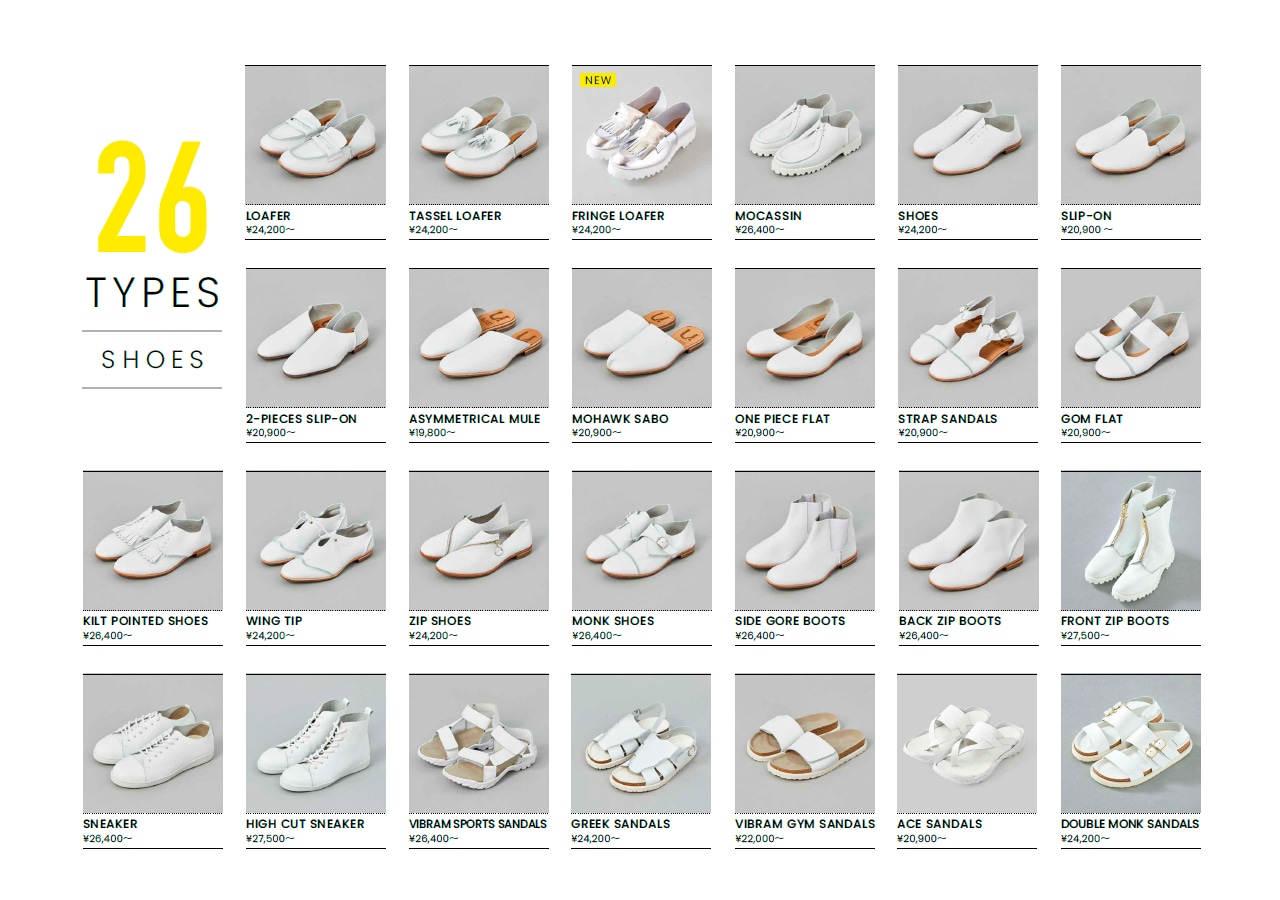
Task: Open the Double Monk Sandals photo
Action: (1131, 743)
